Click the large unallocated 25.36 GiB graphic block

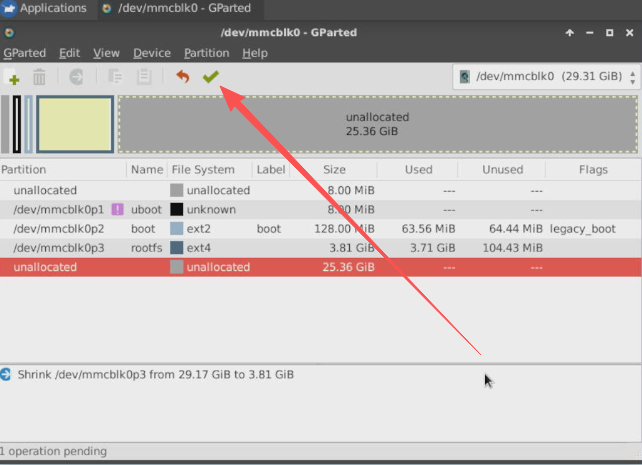378,124
